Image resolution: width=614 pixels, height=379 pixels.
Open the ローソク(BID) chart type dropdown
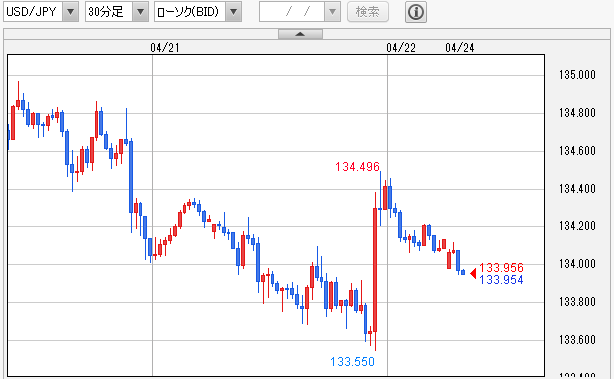point(197,12)
